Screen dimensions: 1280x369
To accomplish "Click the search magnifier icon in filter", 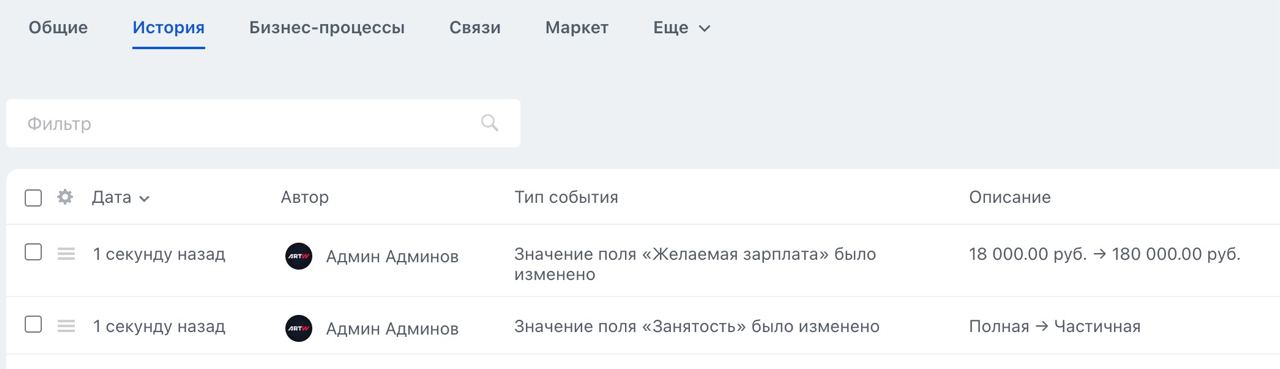I will (489, 123).
